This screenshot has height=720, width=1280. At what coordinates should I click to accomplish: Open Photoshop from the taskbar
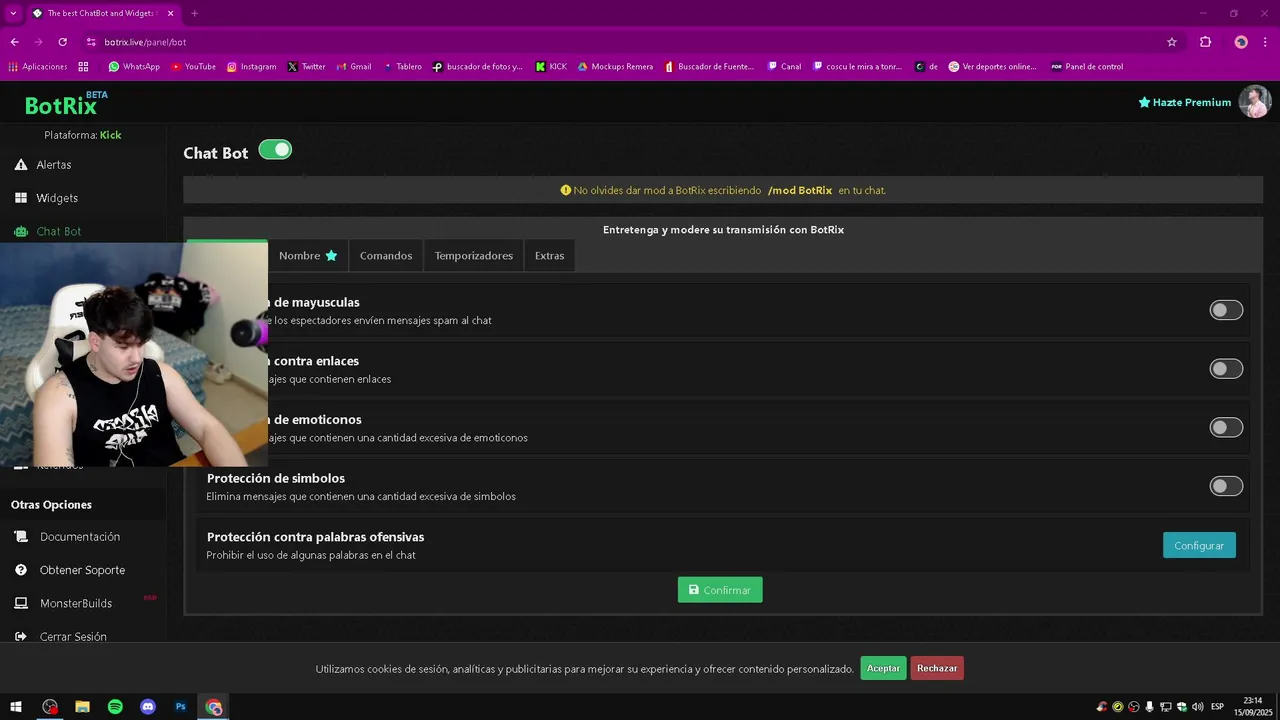click(181, 707)
